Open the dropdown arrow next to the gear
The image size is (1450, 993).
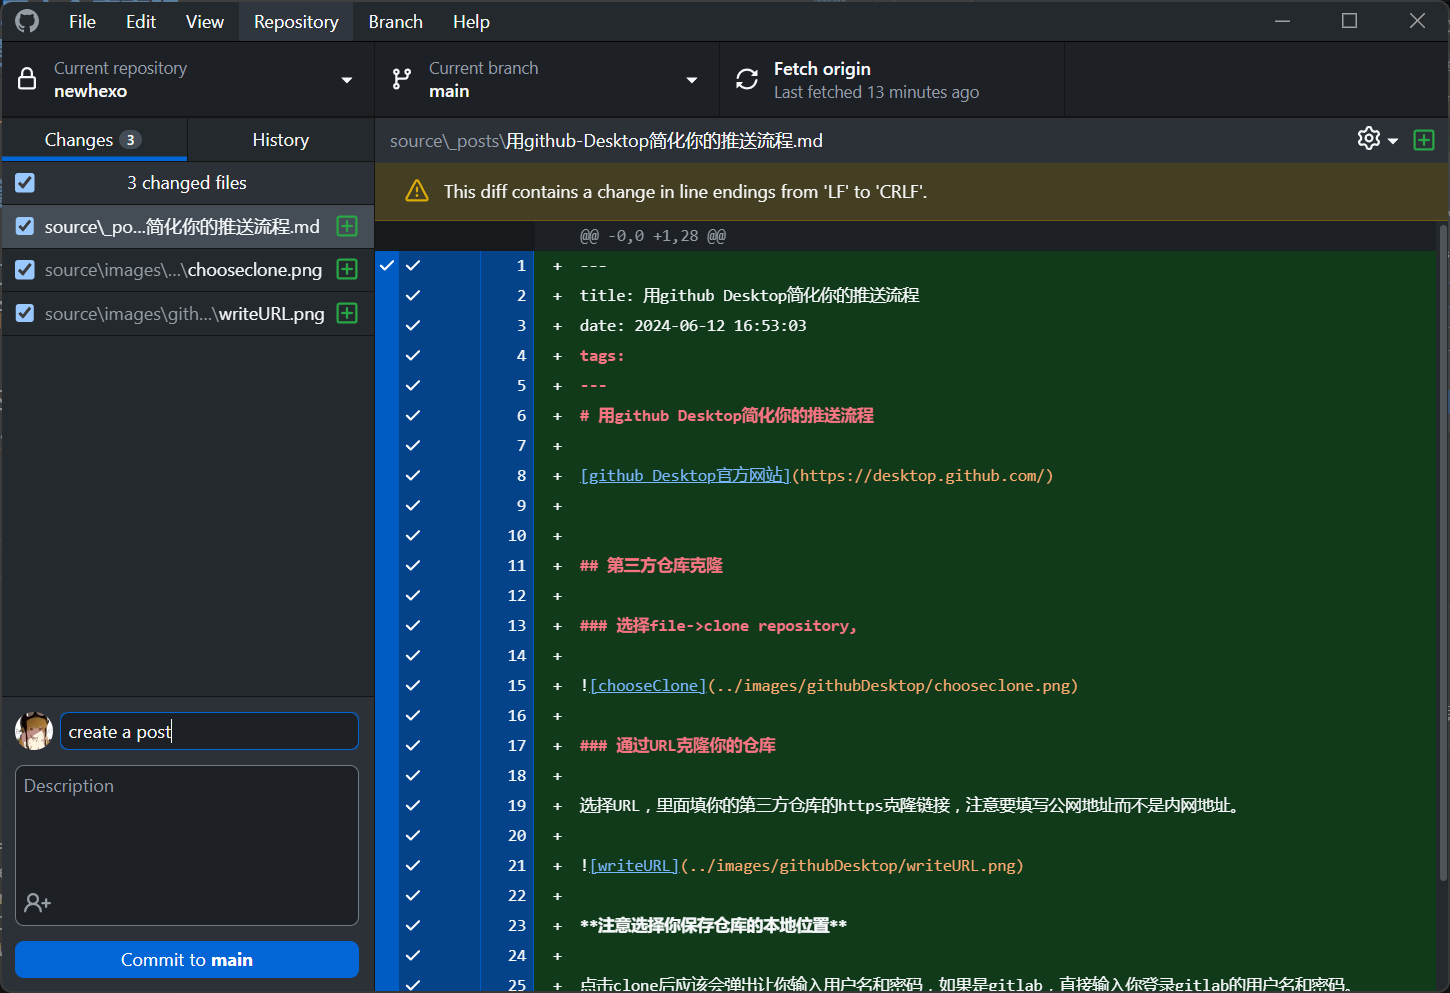pos(1393,141)
